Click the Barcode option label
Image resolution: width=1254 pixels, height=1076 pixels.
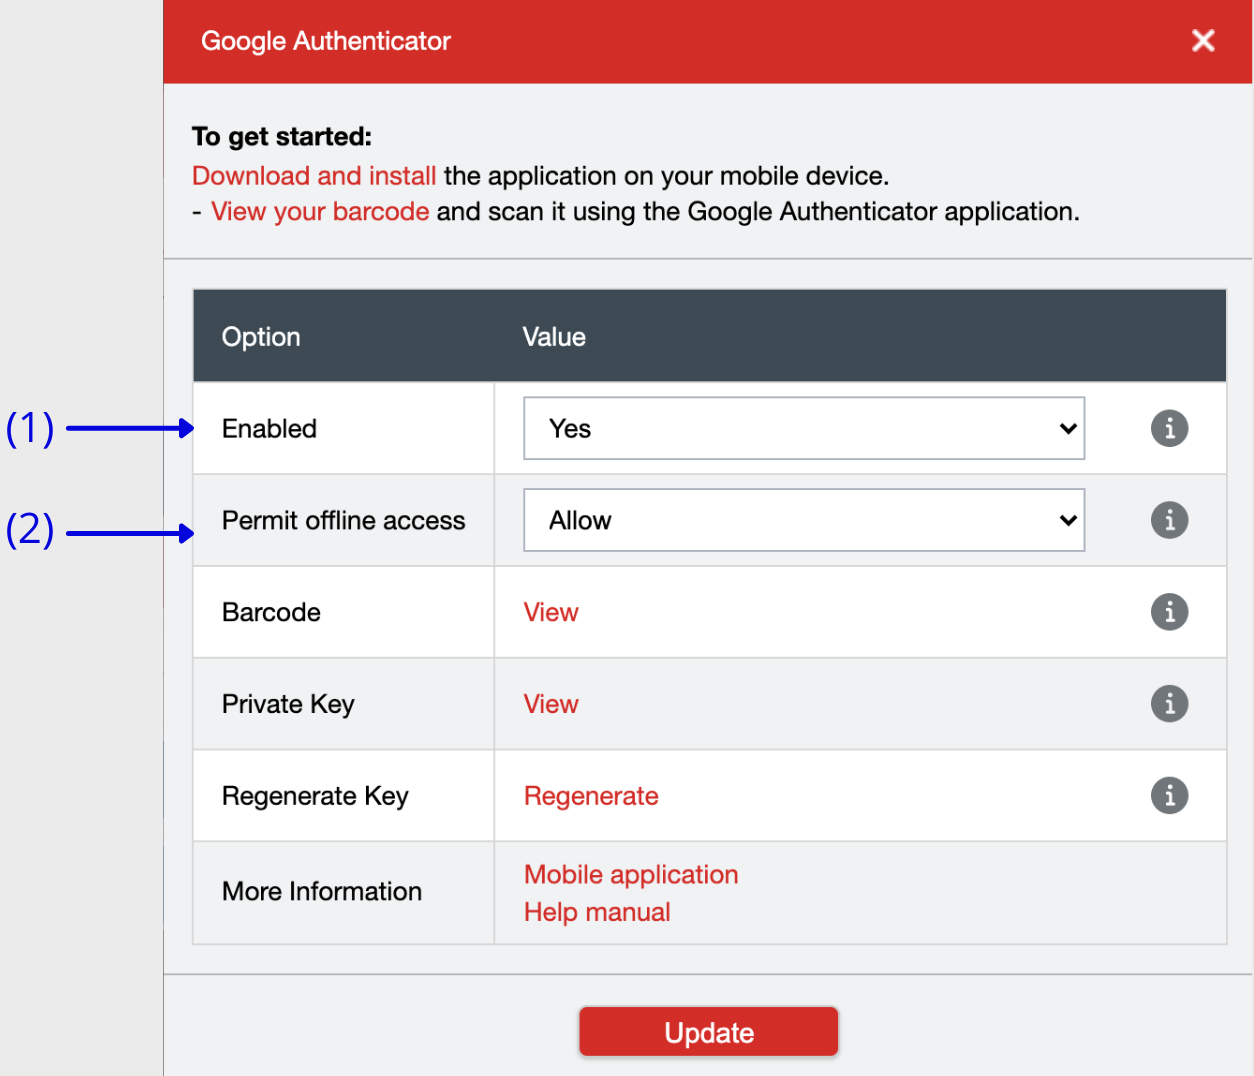coord(271,612)
